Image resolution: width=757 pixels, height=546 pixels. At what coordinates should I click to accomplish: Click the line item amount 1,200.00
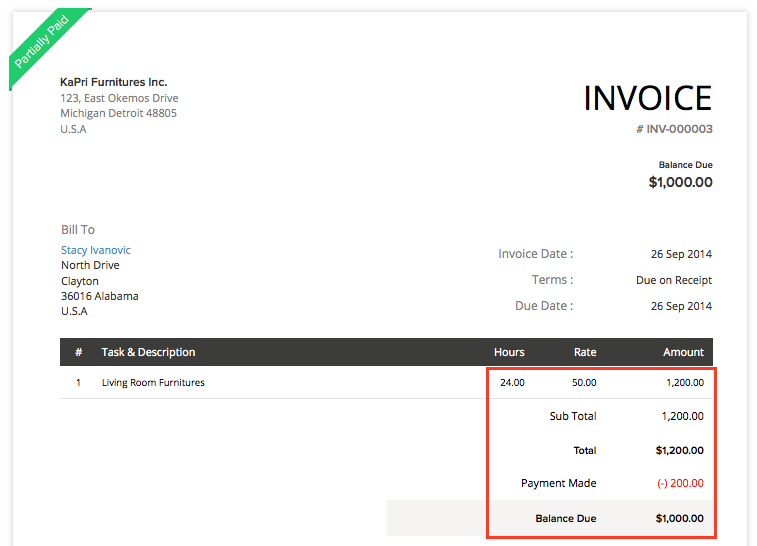click(x=685, y=382)
